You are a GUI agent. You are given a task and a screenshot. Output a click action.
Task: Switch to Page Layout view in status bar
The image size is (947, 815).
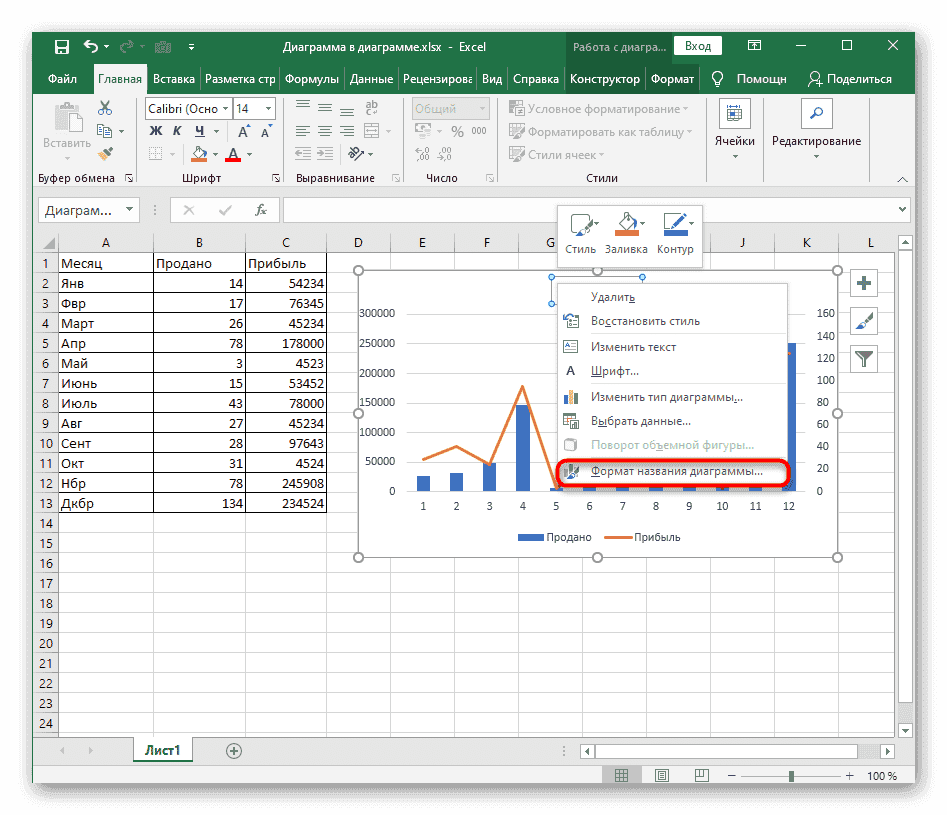(660, 776)
